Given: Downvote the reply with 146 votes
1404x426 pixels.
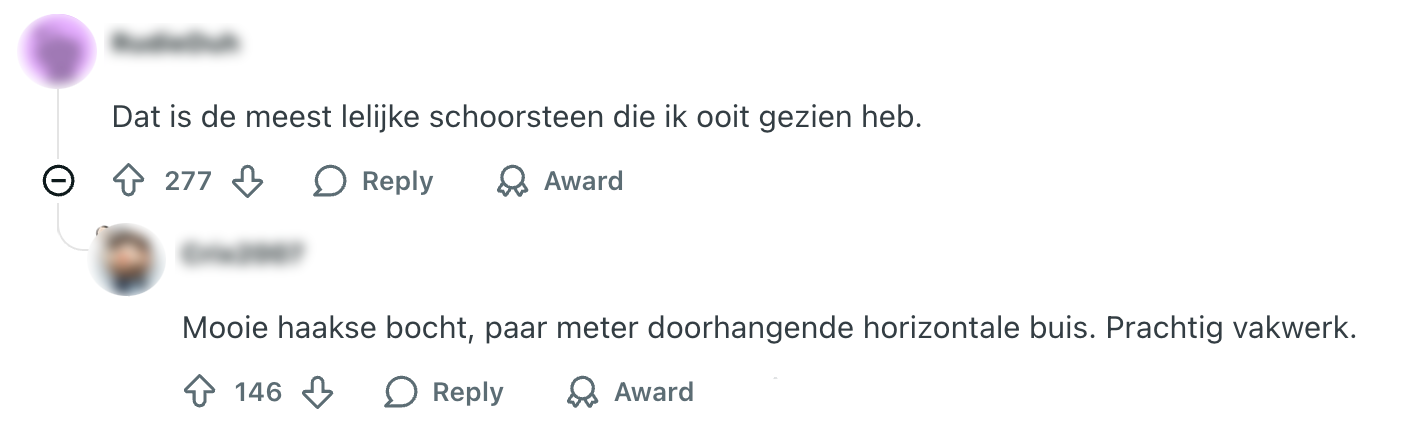Looking at the screenshot, I should (317, 392).
